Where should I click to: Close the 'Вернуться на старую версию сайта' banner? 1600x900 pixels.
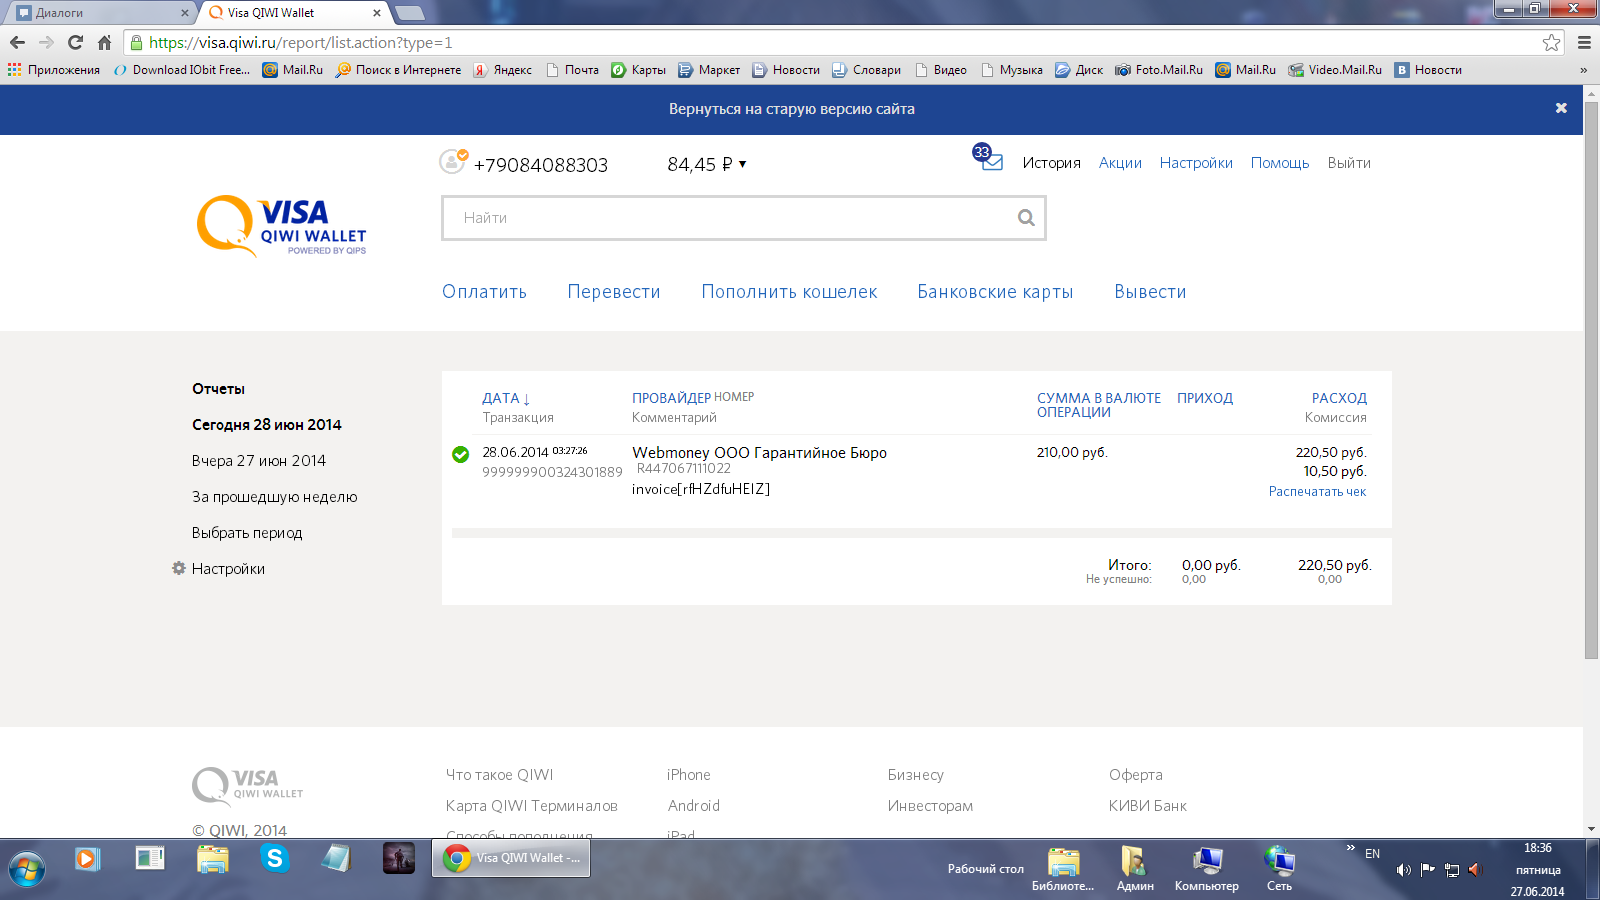tap(1561, 108)
